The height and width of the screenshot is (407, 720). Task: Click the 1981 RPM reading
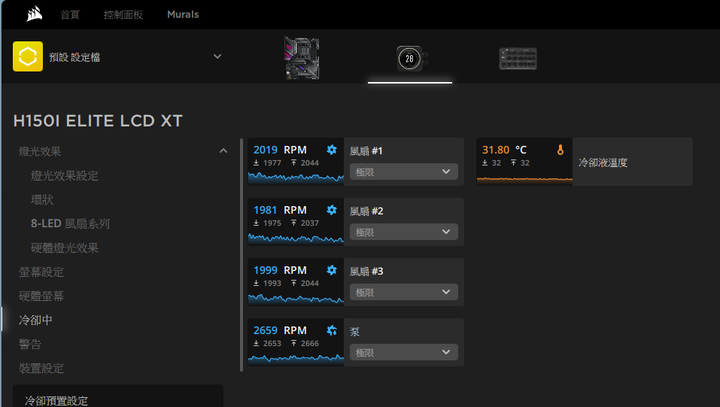pos(280,210)
